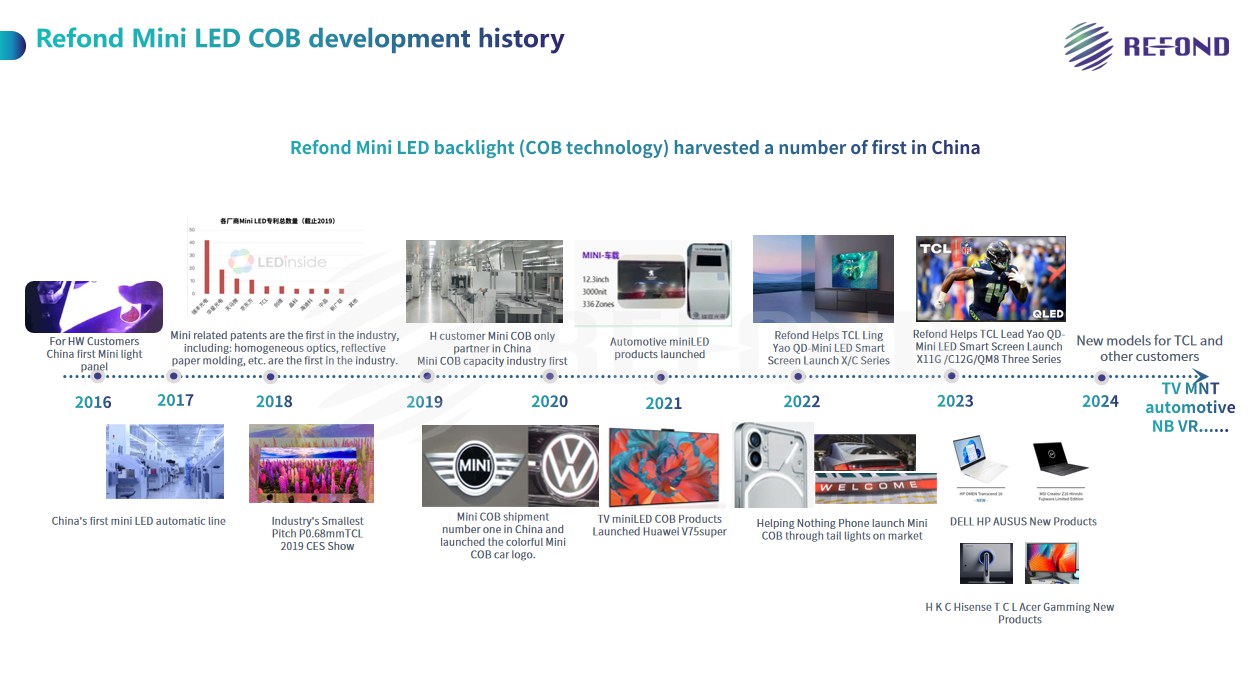Select the 2024 timeline marker dot

click(x=1101, y=377)
